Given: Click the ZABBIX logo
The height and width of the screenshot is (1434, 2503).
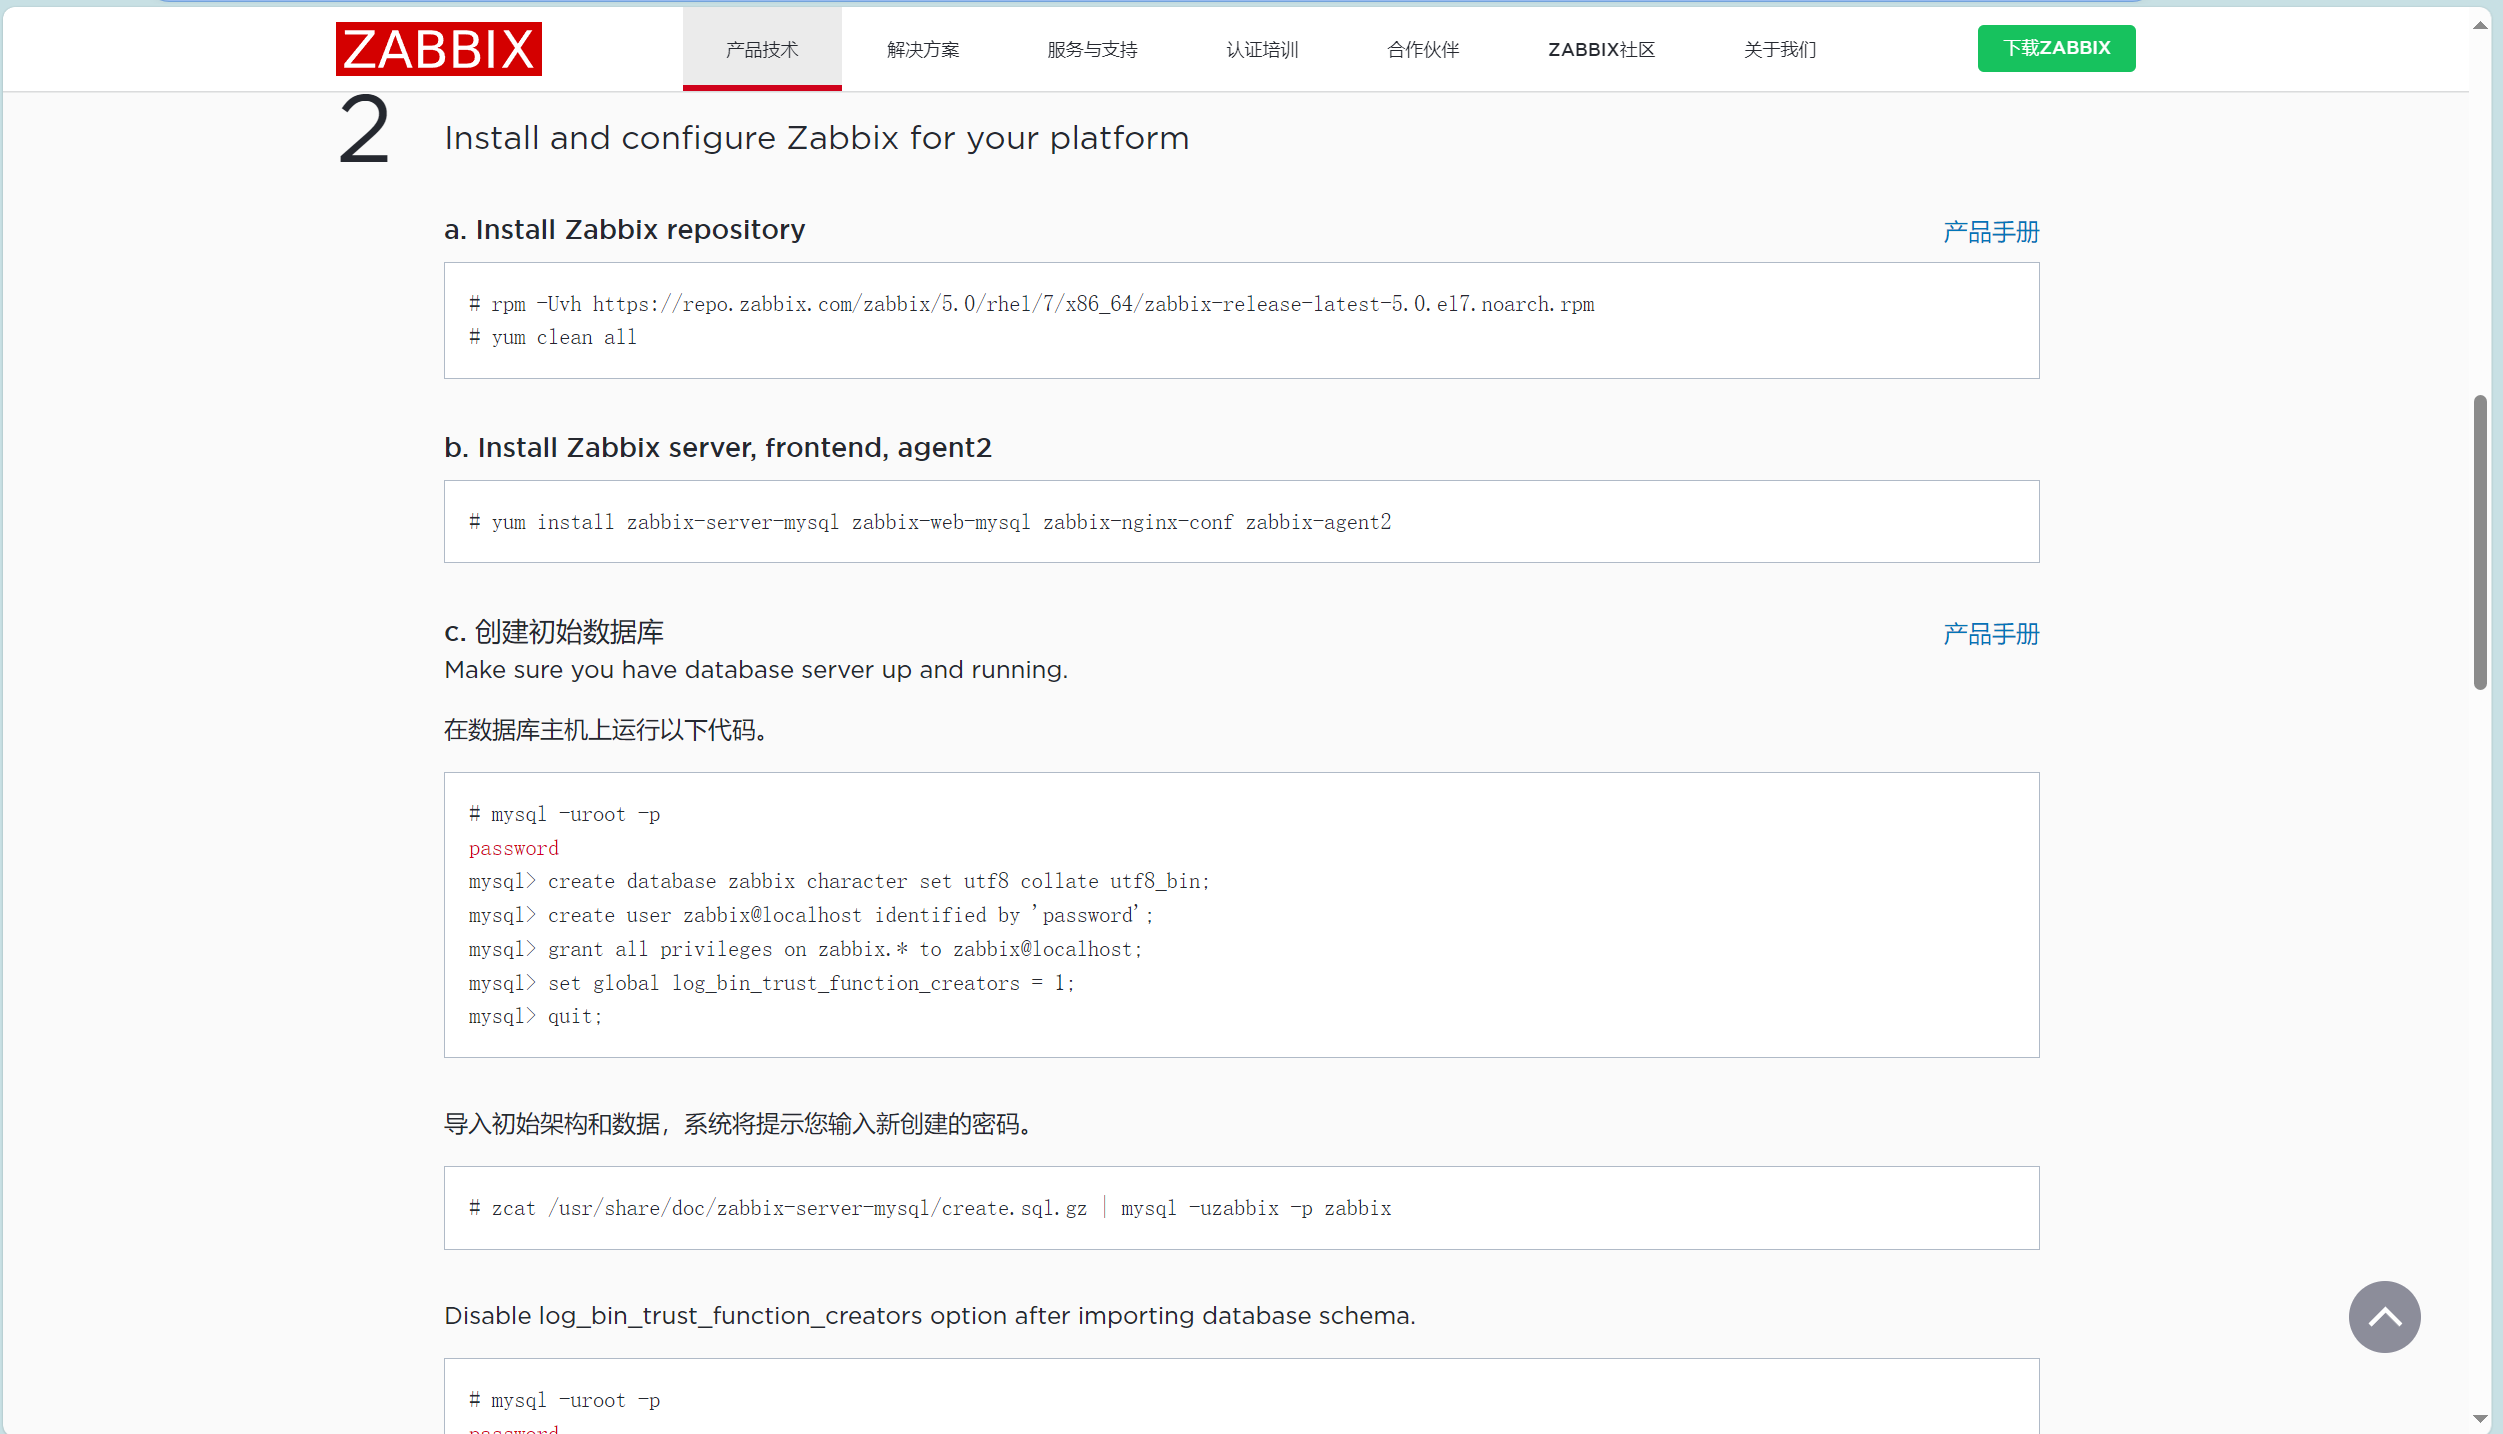Looking at the screenshot, I should [x=438, y=48].
